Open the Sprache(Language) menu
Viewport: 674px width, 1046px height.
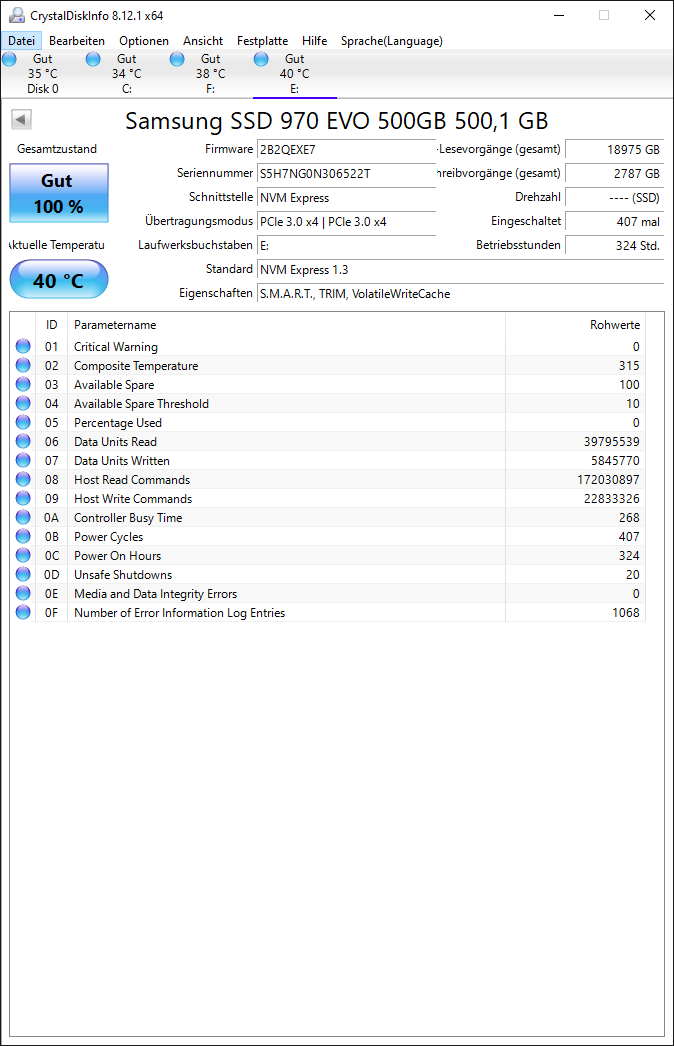[x=392, y=41]
